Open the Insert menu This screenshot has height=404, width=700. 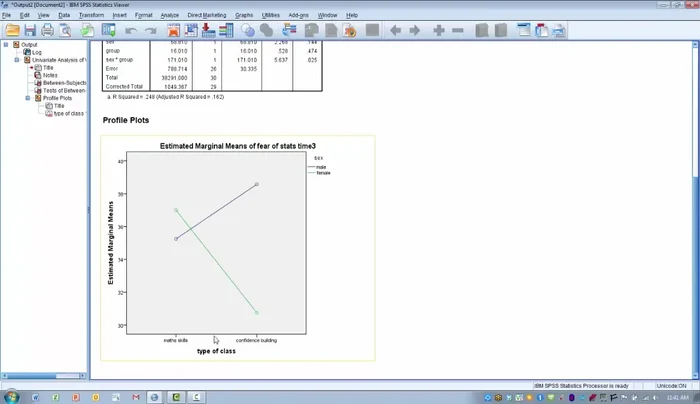[x=119, y=15]
